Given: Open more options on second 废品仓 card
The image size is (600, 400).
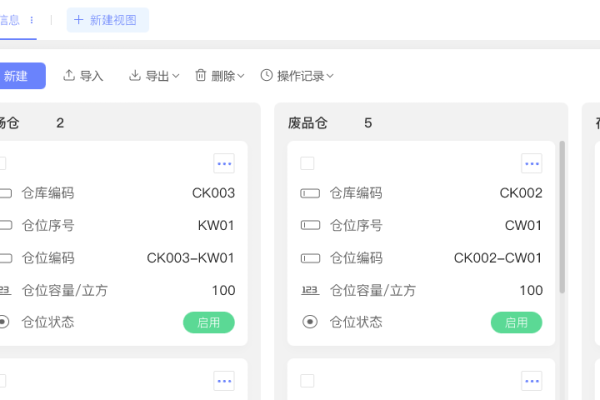Looking at the screenshot, I should [x=532, y=381].
